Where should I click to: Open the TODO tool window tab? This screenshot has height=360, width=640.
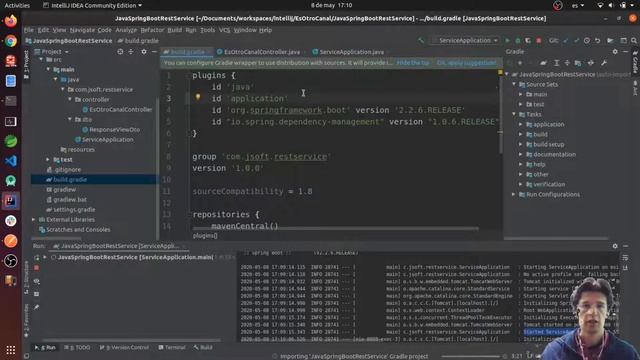coord(77,347)
